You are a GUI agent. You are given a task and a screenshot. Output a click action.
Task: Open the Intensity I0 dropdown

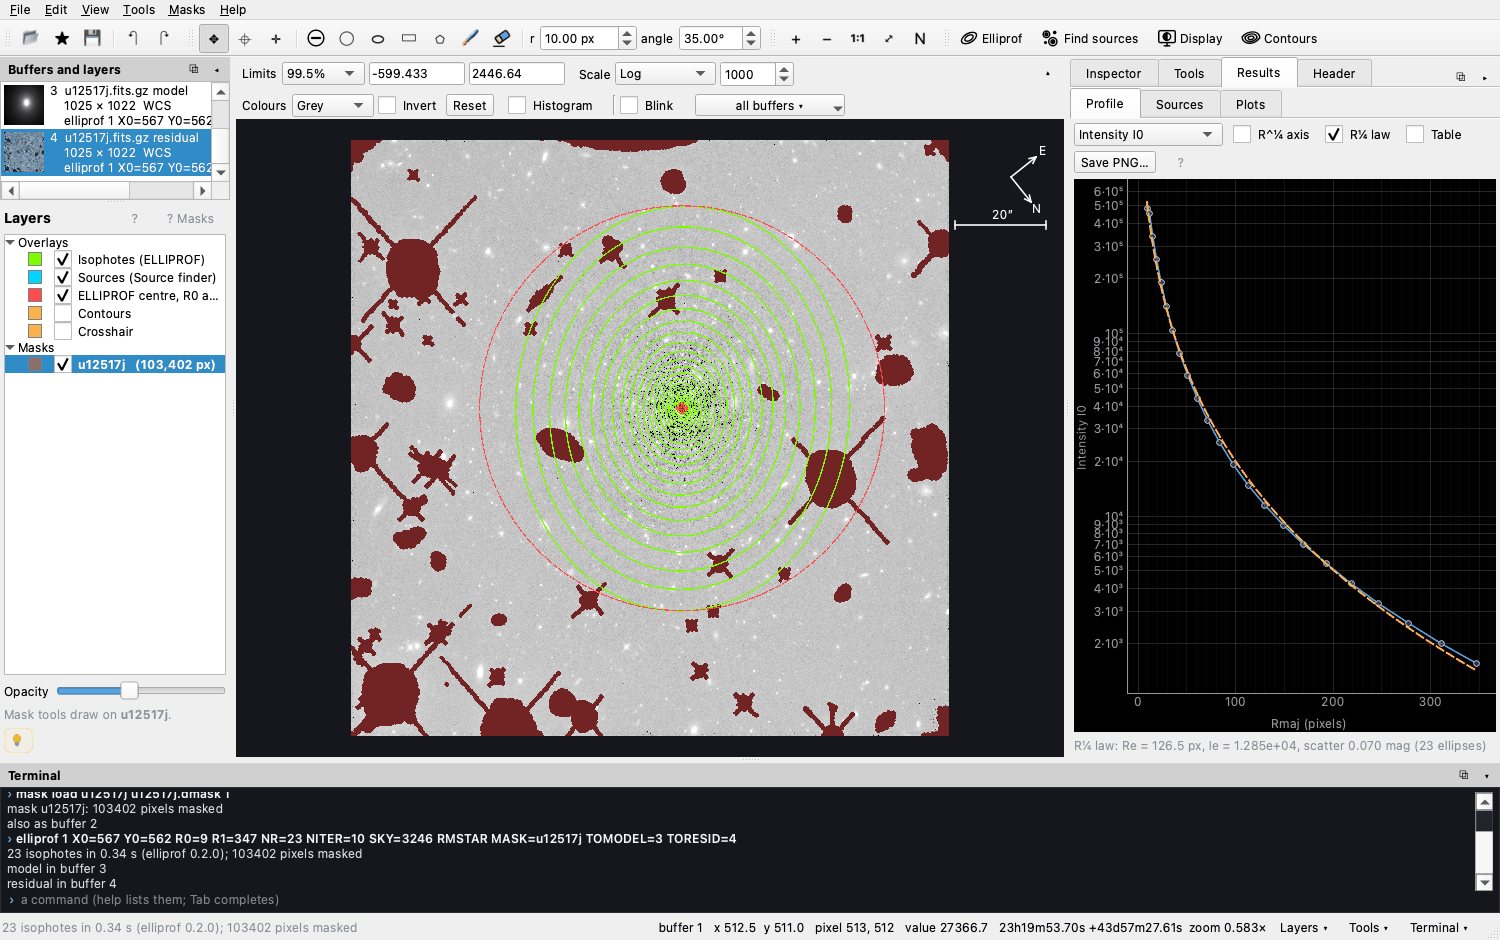(1148, 134)
